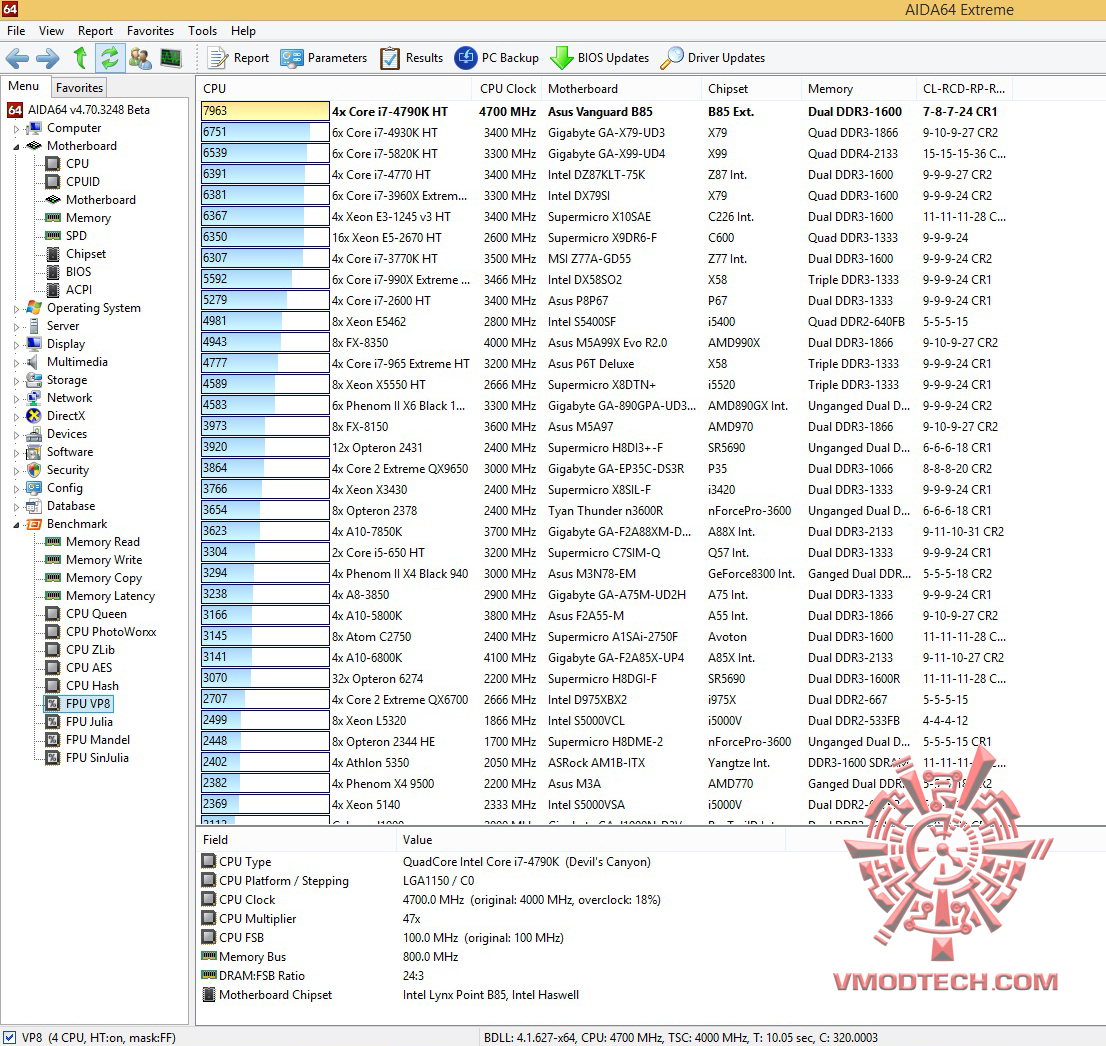Open benchmark Parameters
Image resolution: width=1106 pixels, height=1046 pixels.
pos(323,58)
